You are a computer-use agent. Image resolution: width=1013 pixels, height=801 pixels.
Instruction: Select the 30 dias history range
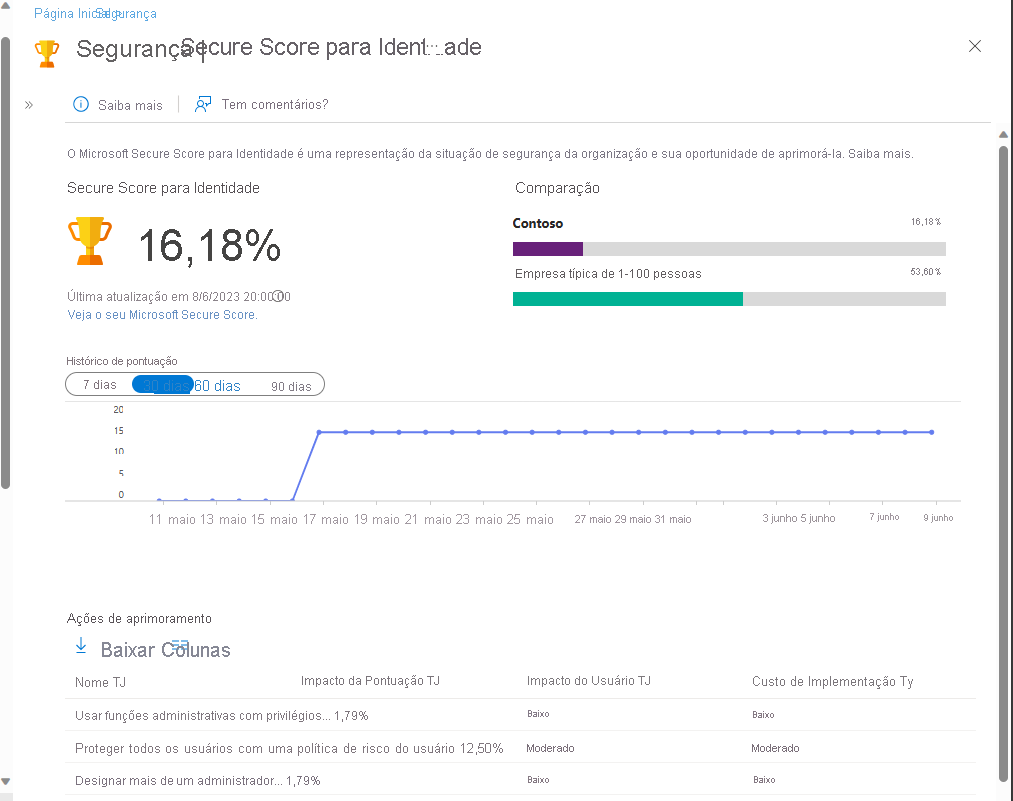click(x=163, y=385)
